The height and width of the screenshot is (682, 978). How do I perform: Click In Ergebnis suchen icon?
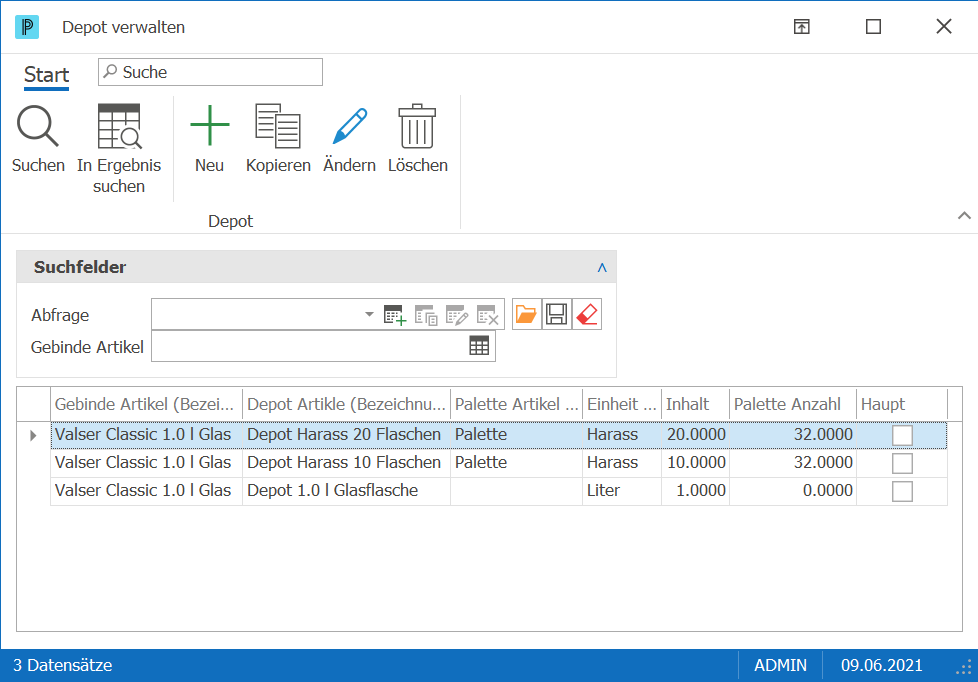(x=119, y=126)
